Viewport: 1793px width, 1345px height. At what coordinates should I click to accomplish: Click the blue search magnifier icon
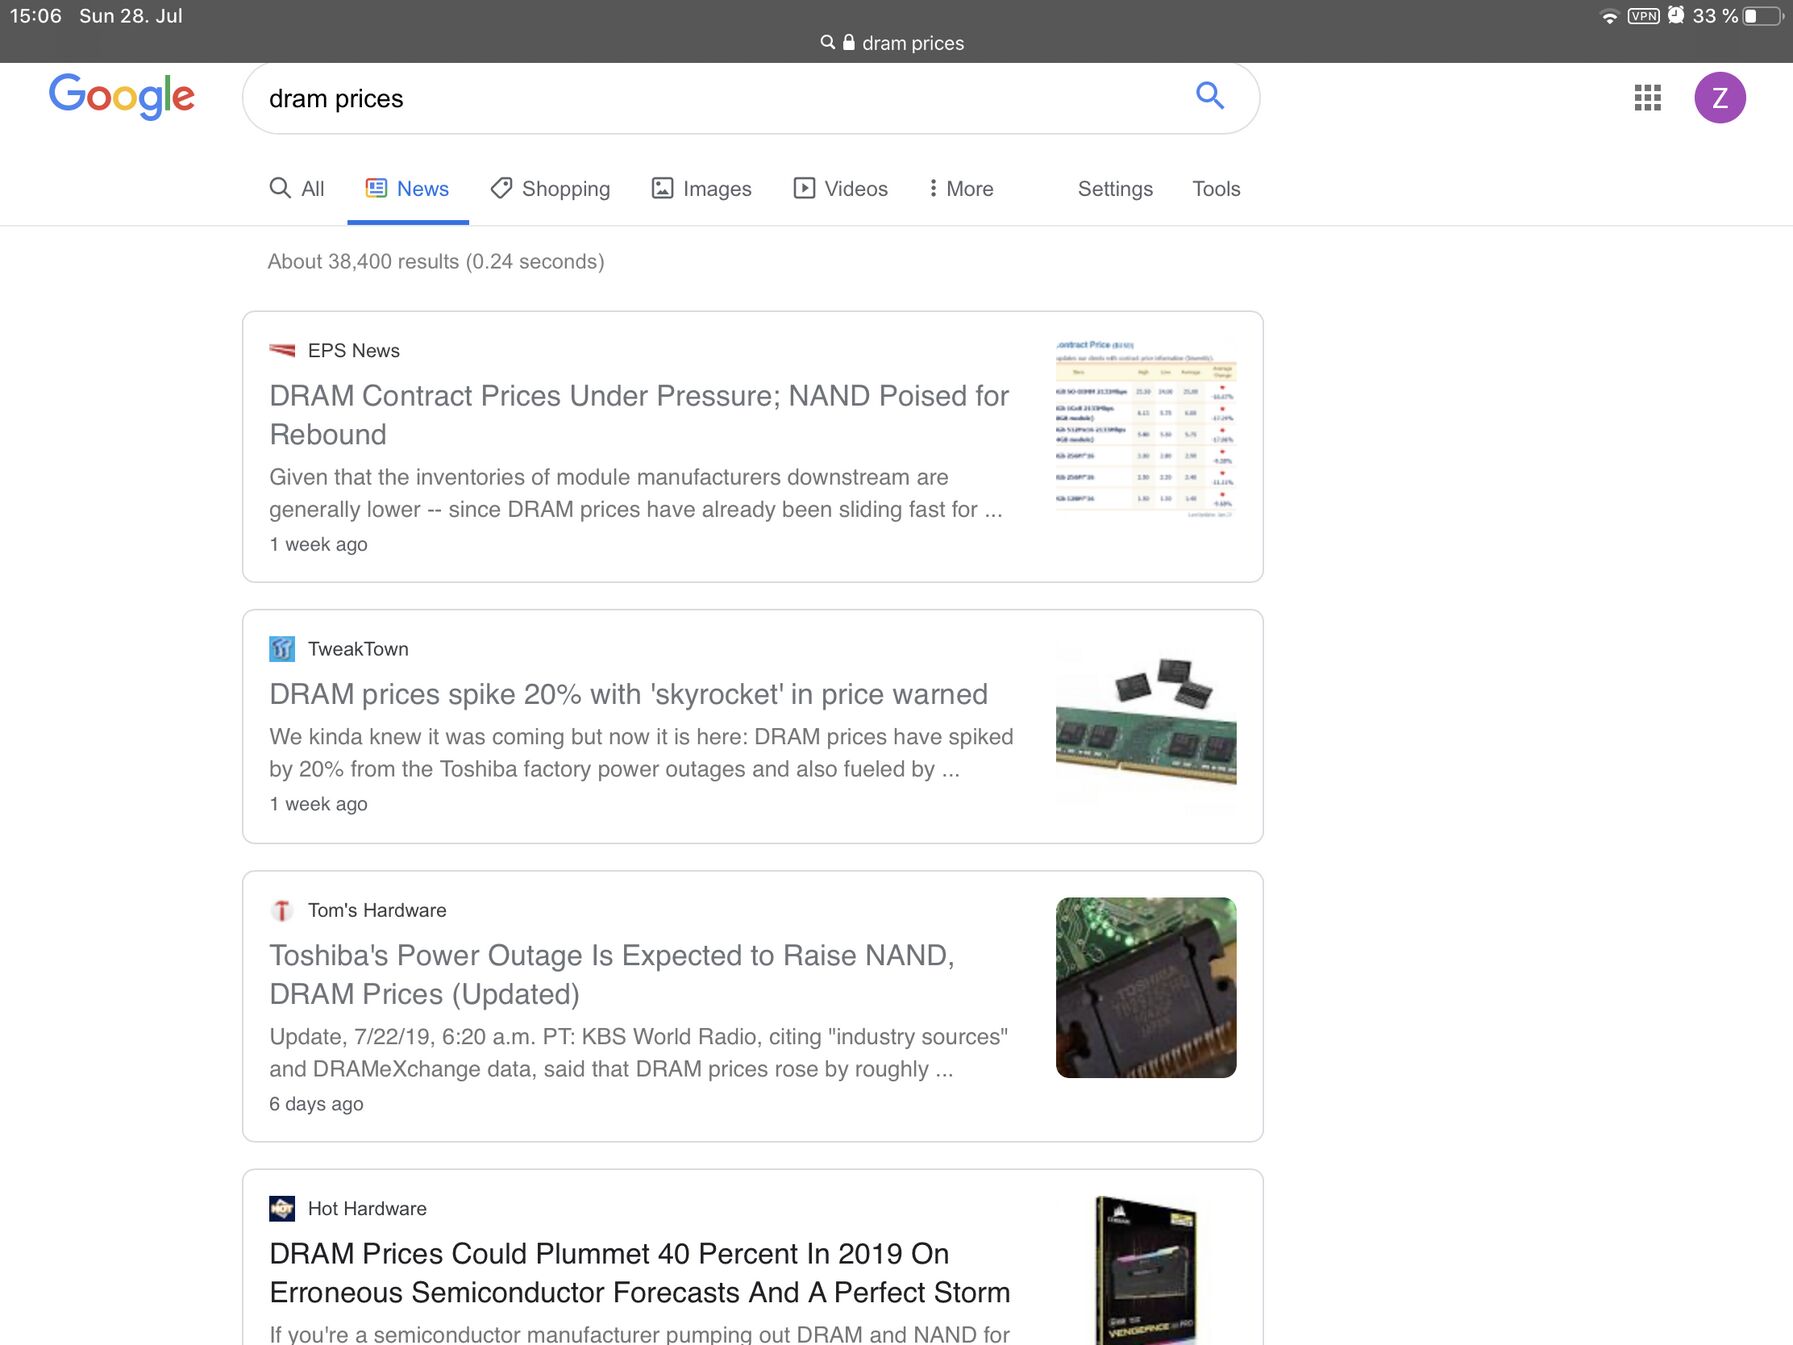[1210, 96]
